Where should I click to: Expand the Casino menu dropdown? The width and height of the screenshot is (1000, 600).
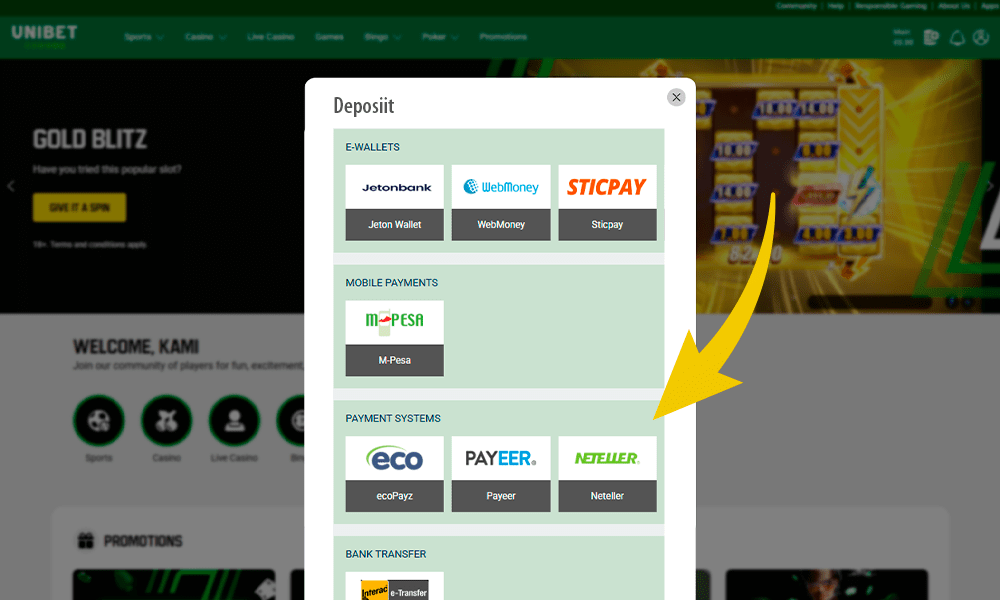203,37
